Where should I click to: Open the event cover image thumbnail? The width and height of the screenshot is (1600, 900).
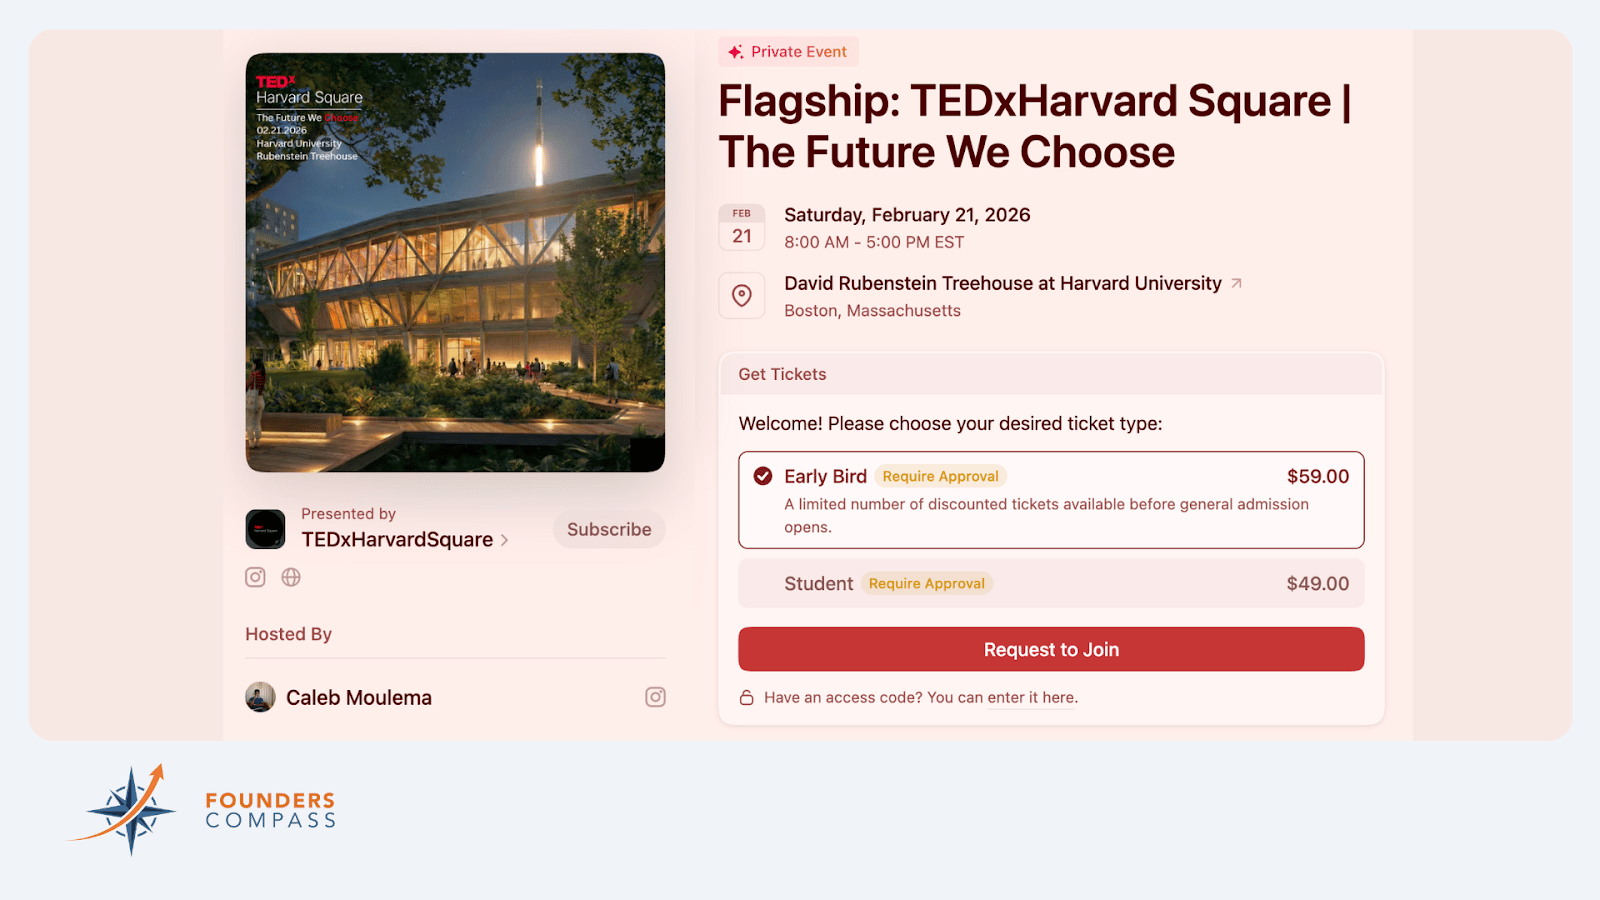click(455, 262)
